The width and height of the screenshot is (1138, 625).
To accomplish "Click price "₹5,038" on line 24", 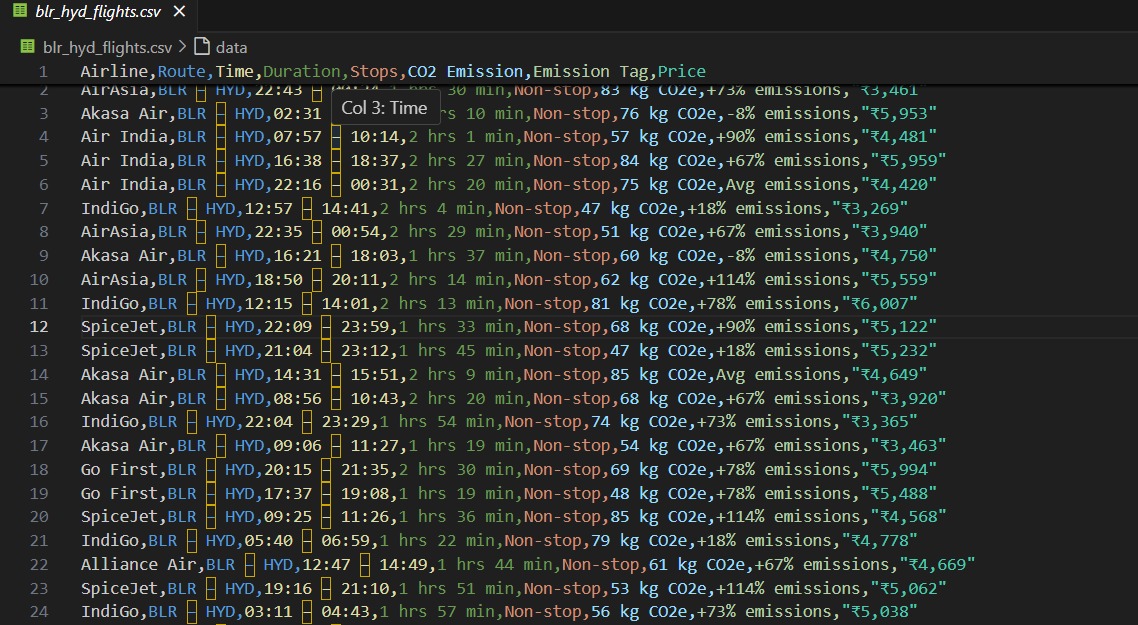I will [x=879, y=612].
